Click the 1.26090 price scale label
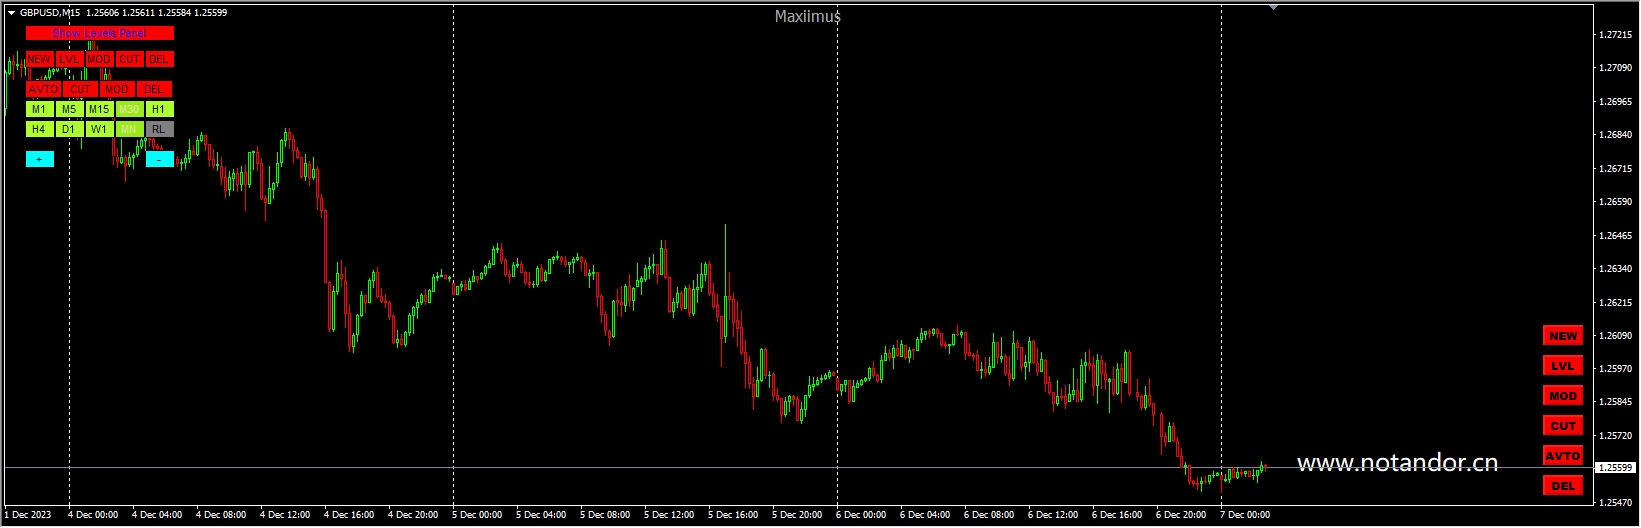 pyautogui.click(x=1616, y=336)
